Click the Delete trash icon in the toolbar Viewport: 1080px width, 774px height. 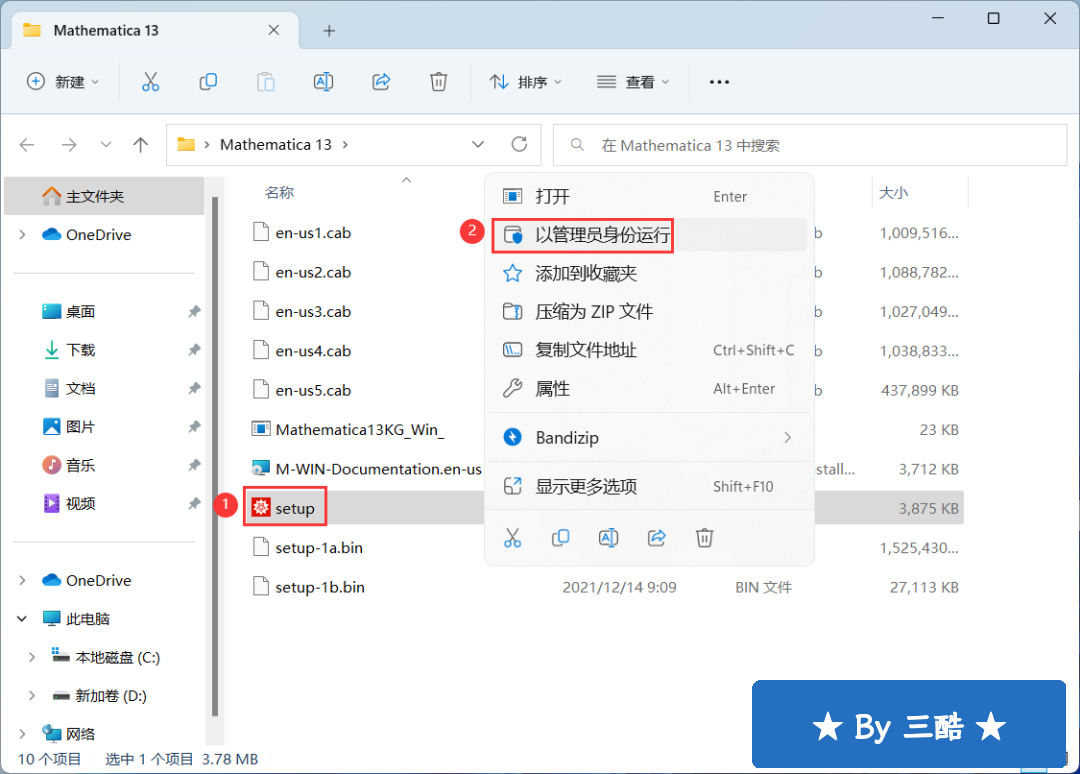pyautogui.click(x=439, y=82)
